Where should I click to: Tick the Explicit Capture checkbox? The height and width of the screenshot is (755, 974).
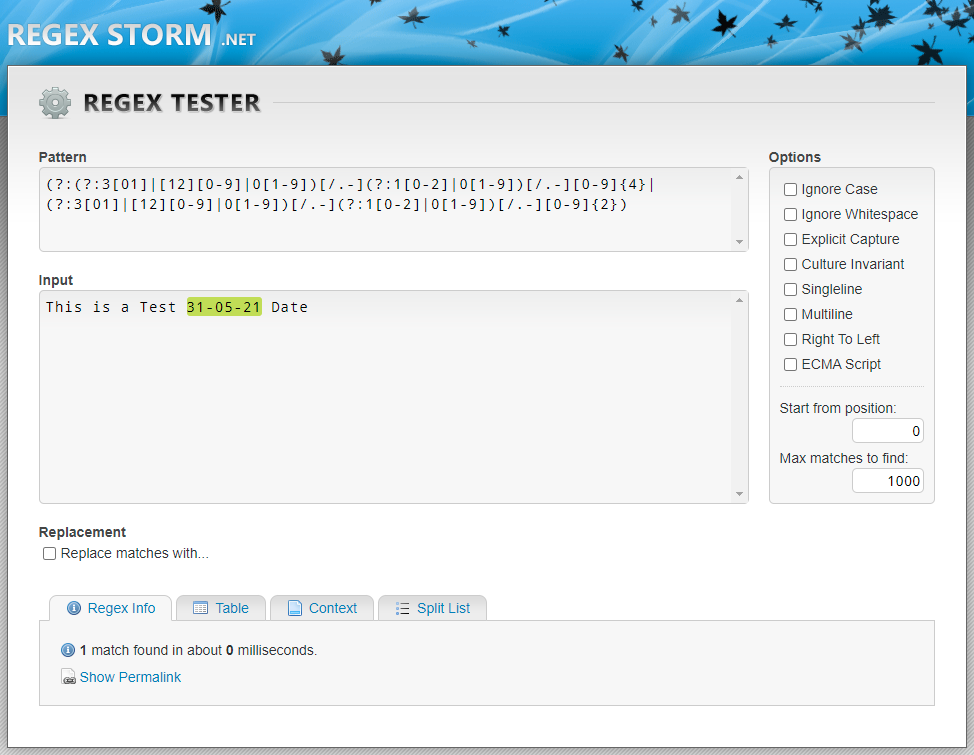pos(790,239)
